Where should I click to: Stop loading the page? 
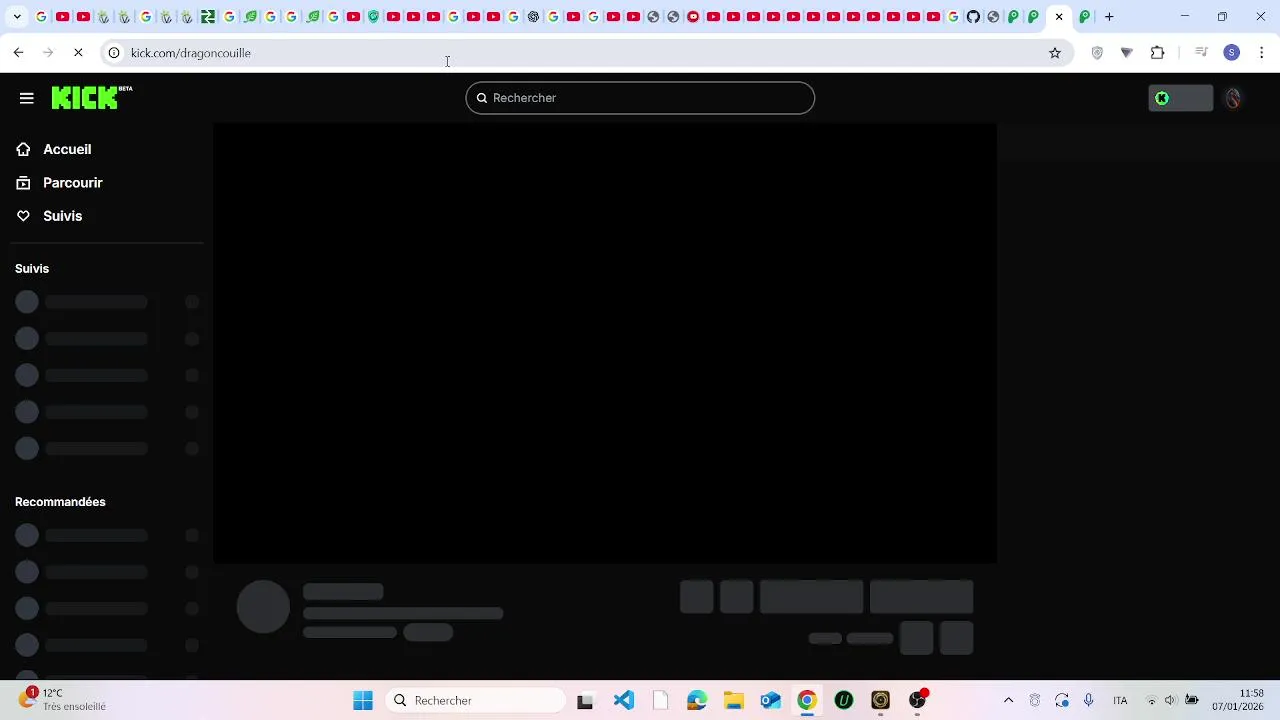(78, 52)
